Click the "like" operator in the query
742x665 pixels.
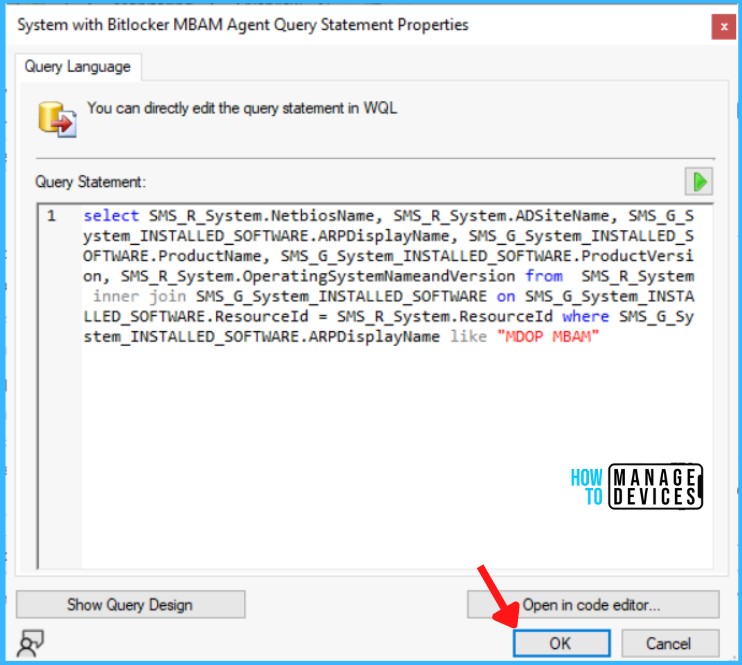click(x=468, y=337)
